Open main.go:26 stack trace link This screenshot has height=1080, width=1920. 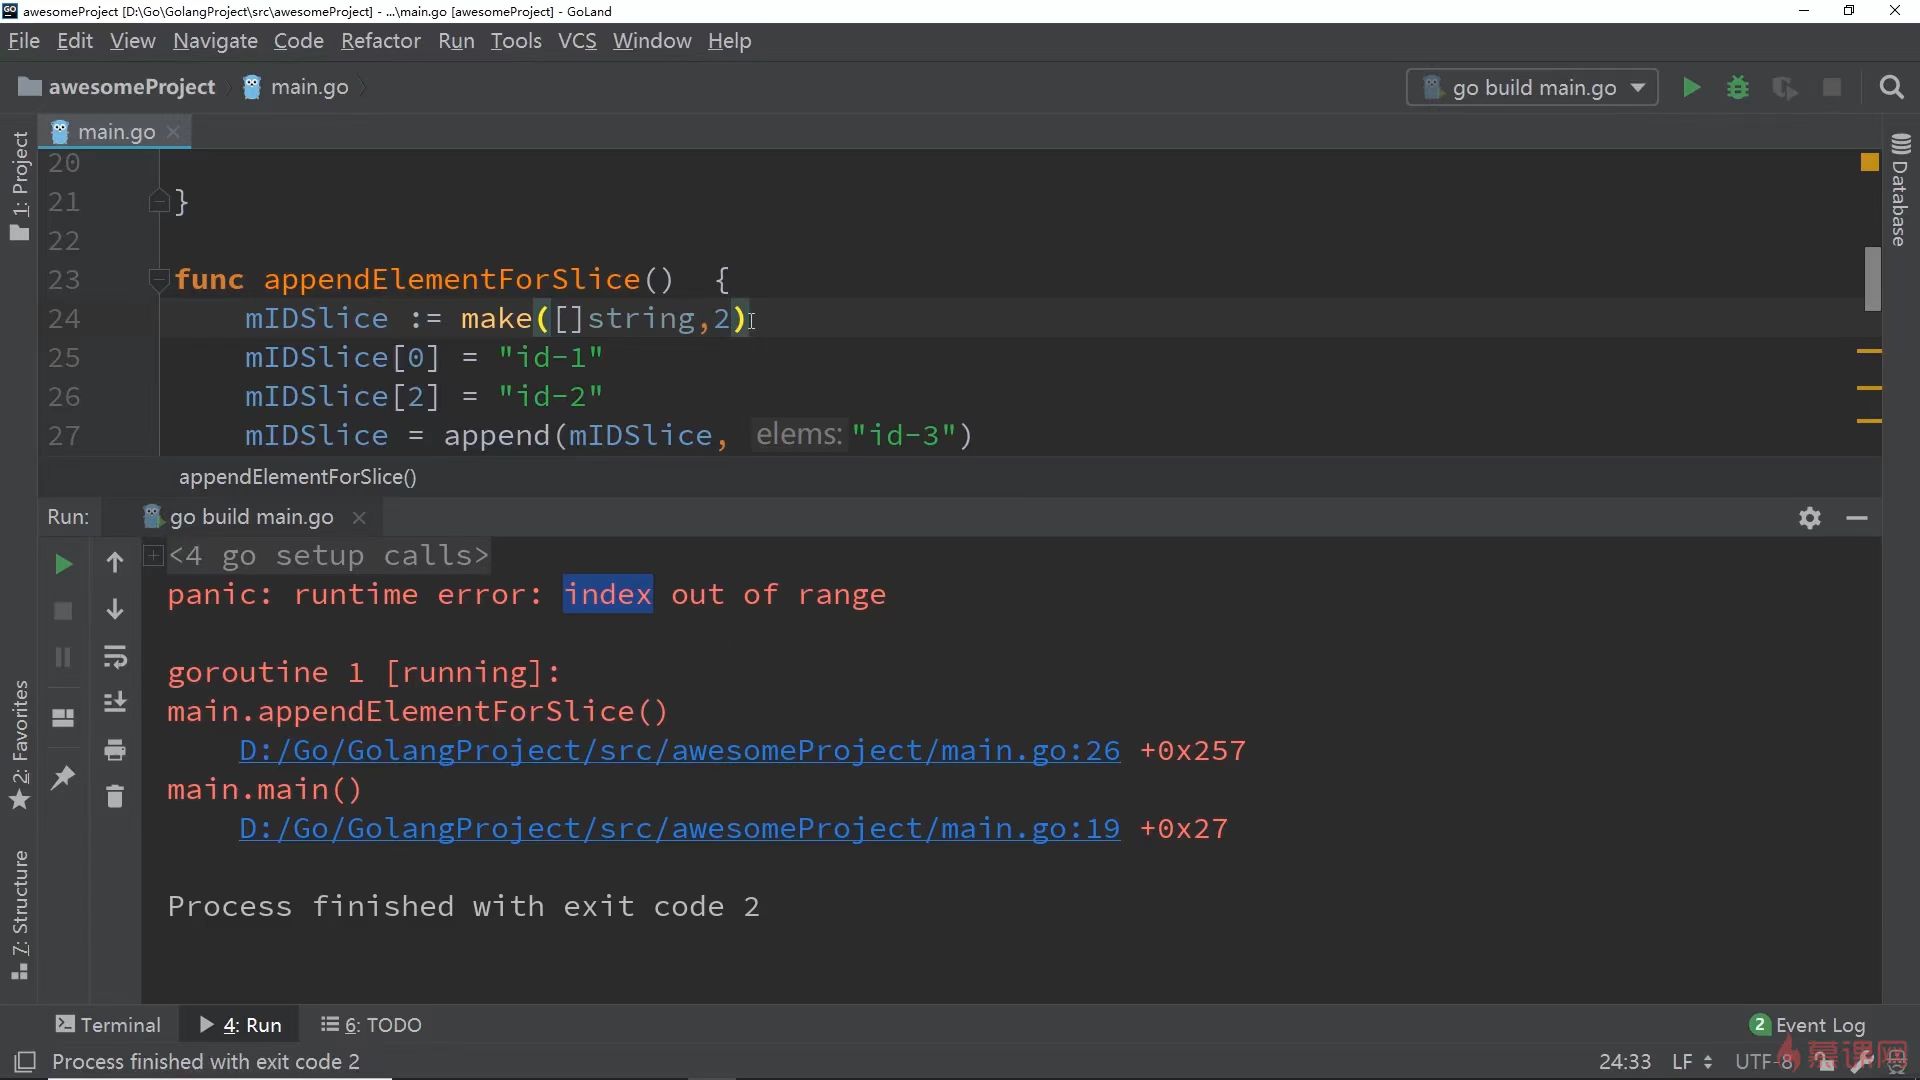coord(679,751)
